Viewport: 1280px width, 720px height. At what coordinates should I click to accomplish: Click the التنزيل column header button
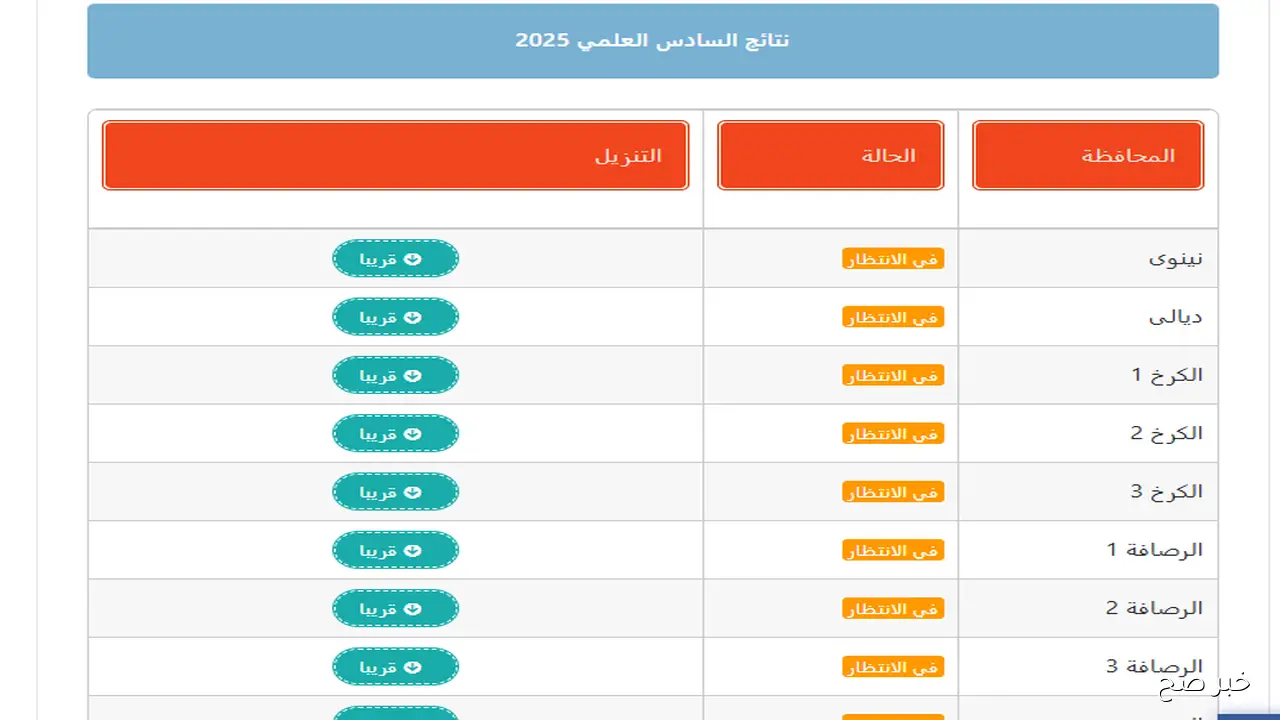[x=395, y=155]
